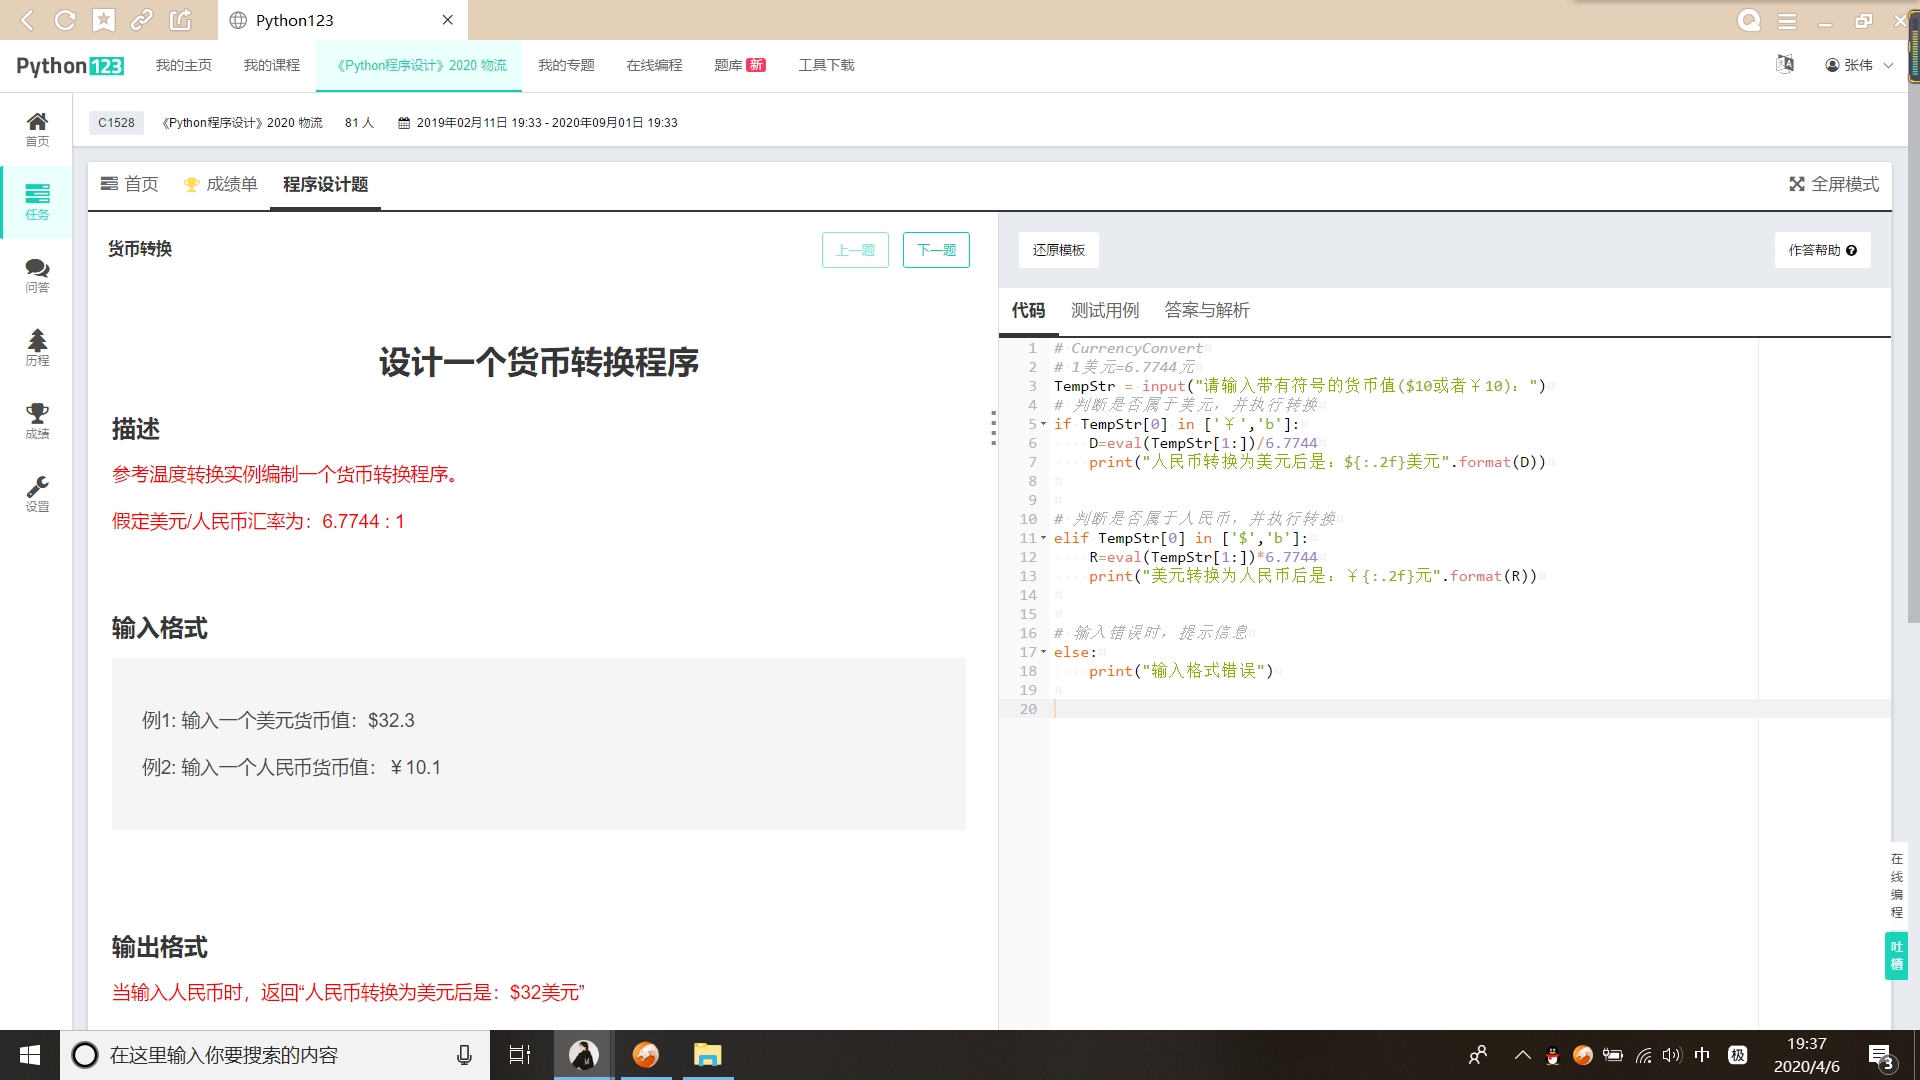This screenshot has width=1920, height=1080.
Task: Click the panel divider drag handle dots
Action: coord(993,428)
